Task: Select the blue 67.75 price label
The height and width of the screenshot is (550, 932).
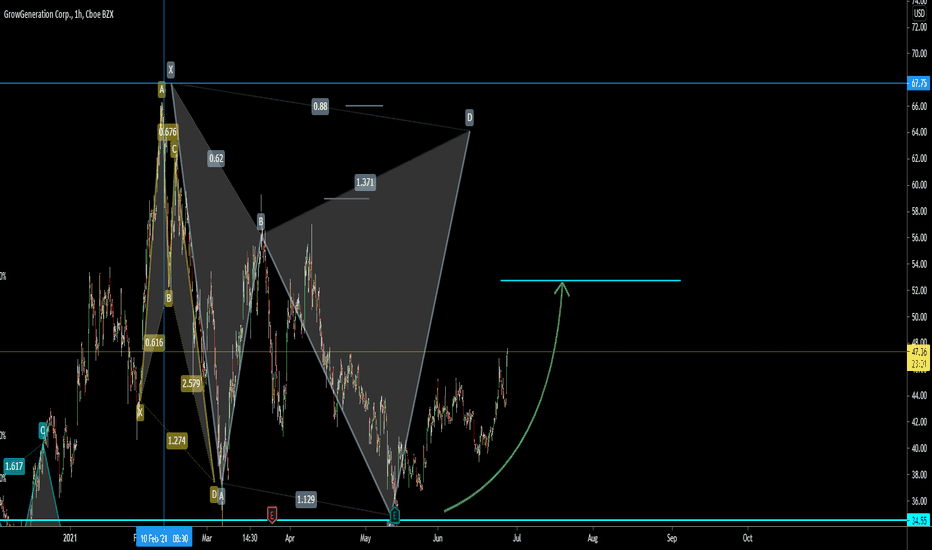Action: [x=919, y=83]
